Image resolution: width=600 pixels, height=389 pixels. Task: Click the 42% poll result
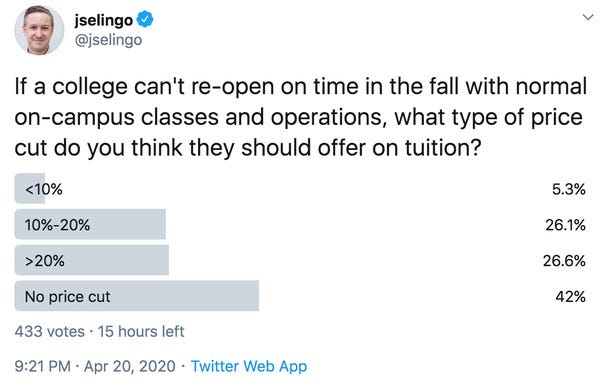click(x=571, y=297)
